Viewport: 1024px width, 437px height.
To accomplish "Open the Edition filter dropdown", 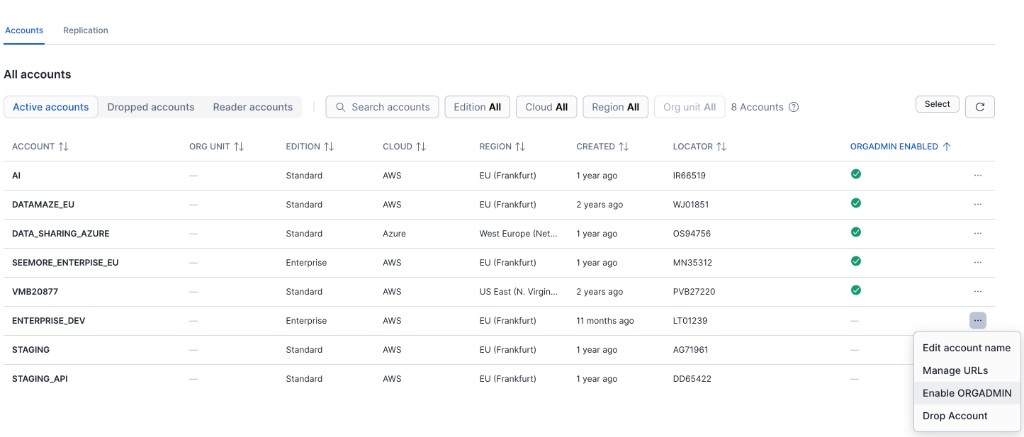I will pyautogui.click(x=477, y=107).
